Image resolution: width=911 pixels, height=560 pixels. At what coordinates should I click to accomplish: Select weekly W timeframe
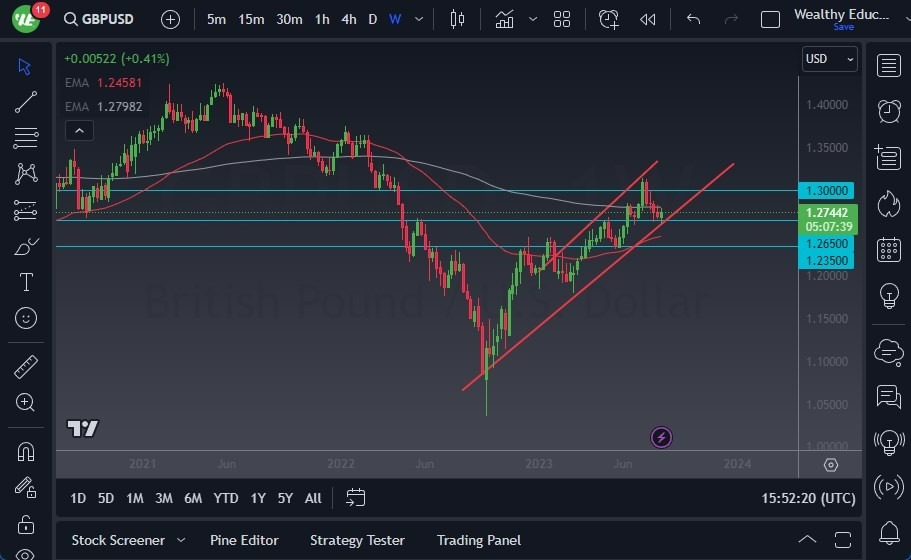395,19
